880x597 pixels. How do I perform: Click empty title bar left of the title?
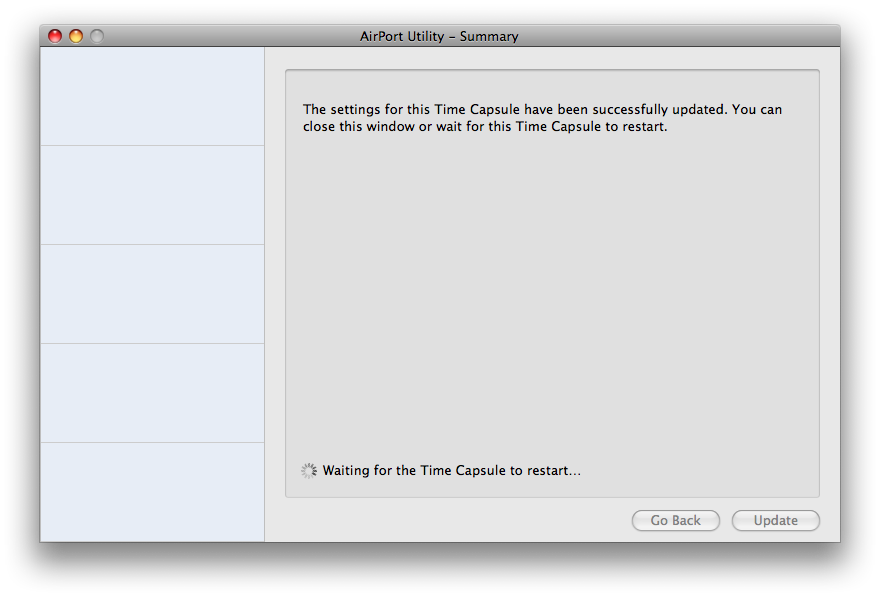230,36
